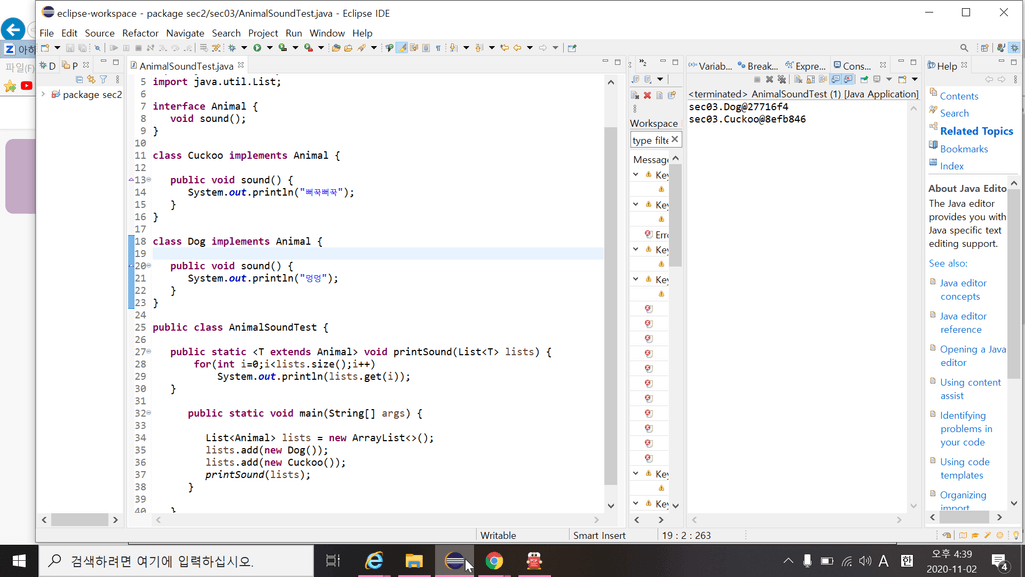Click the Open Console icon

click(x=902, y=80)
